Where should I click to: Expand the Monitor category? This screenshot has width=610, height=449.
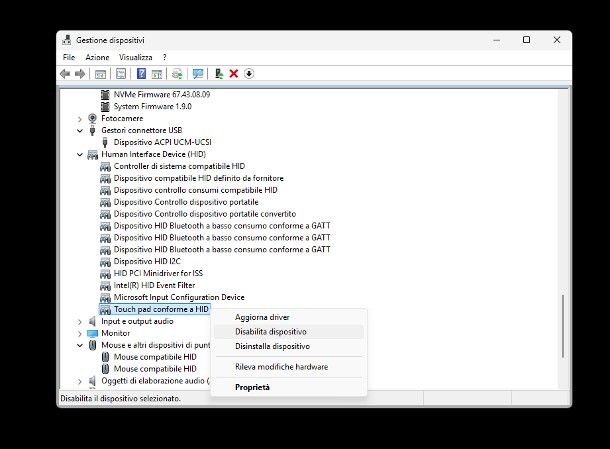click(x=80, y=334)
